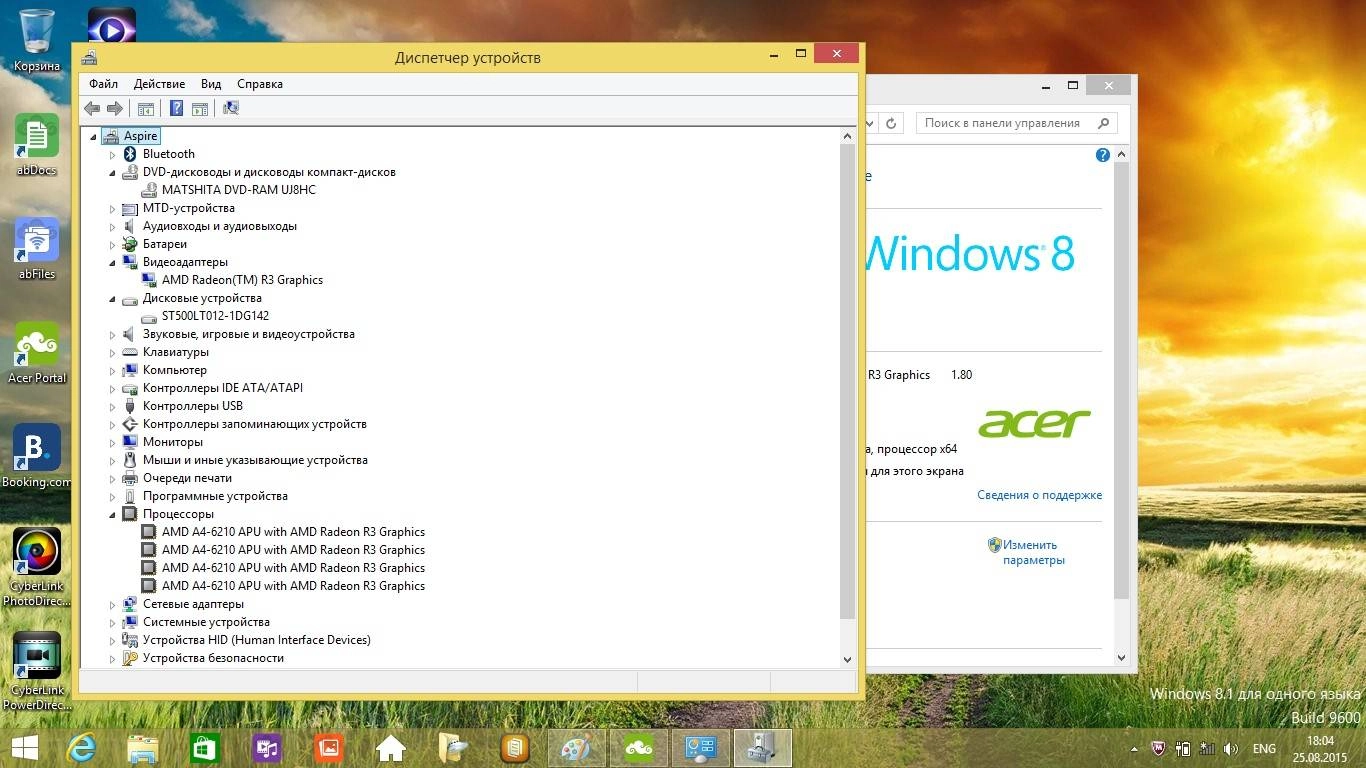Expand Аудиовходы и аудиовыходы category
This screenshot has width=1366, height=768.
click(x=112, y=227)
